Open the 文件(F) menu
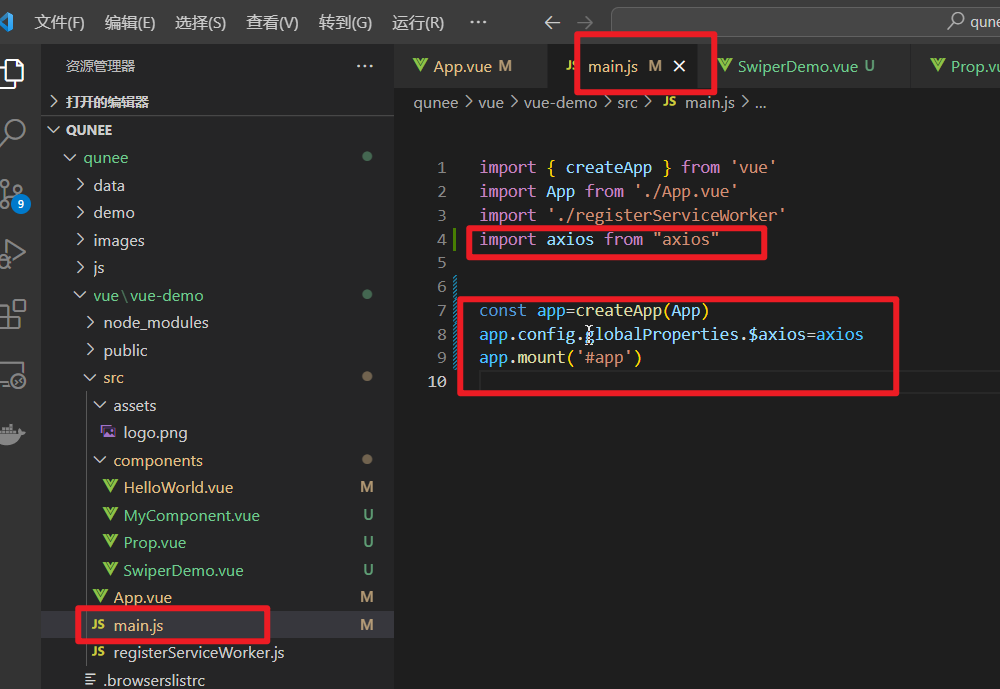Viewport: 1000px width, 689px height. (x=59, y=22)
